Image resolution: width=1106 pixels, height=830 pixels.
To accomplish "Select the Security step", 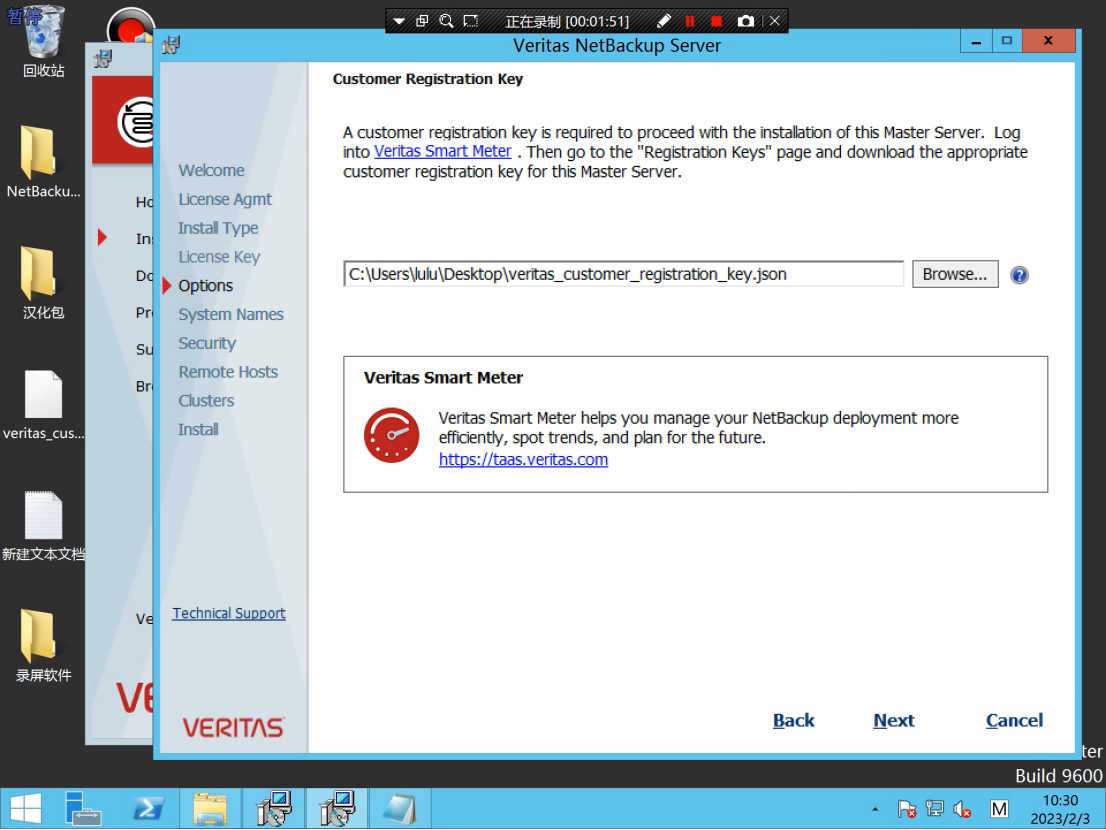I will click(207, 343).
